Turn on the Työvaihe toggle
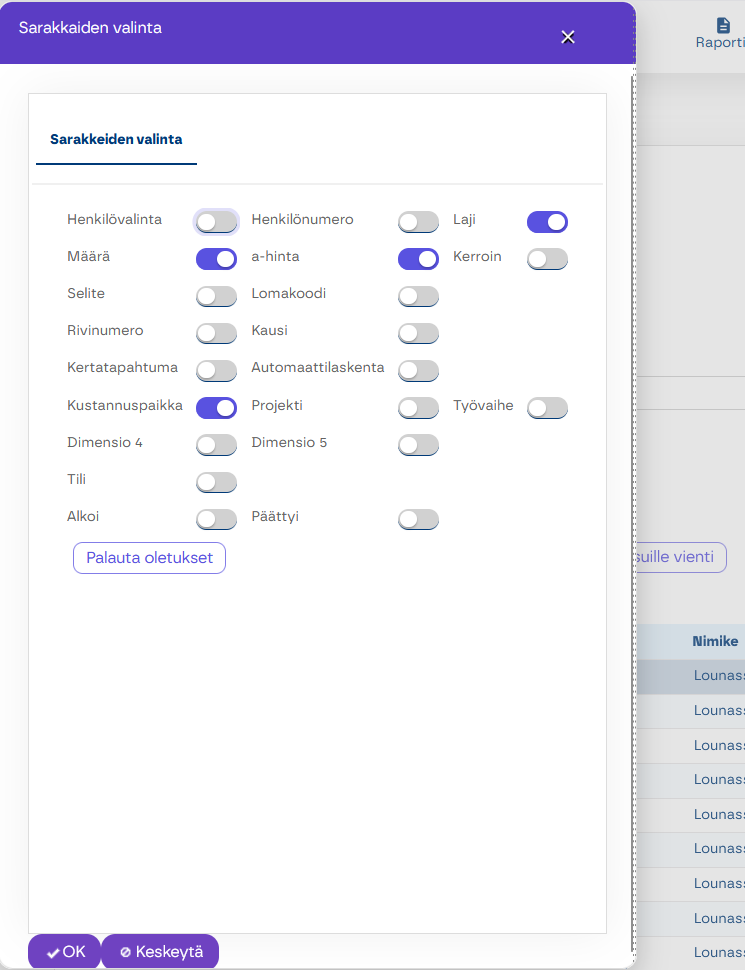The image size is (745, 970). [547, 407]
